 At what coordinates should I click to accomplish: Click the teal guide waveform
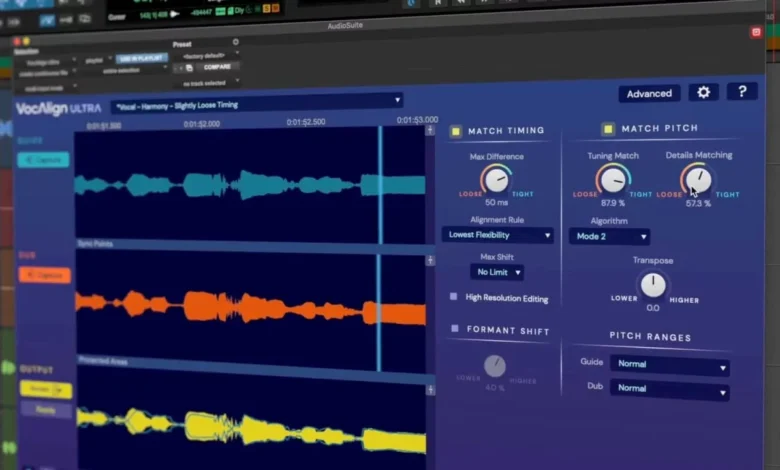click(250, 184)
